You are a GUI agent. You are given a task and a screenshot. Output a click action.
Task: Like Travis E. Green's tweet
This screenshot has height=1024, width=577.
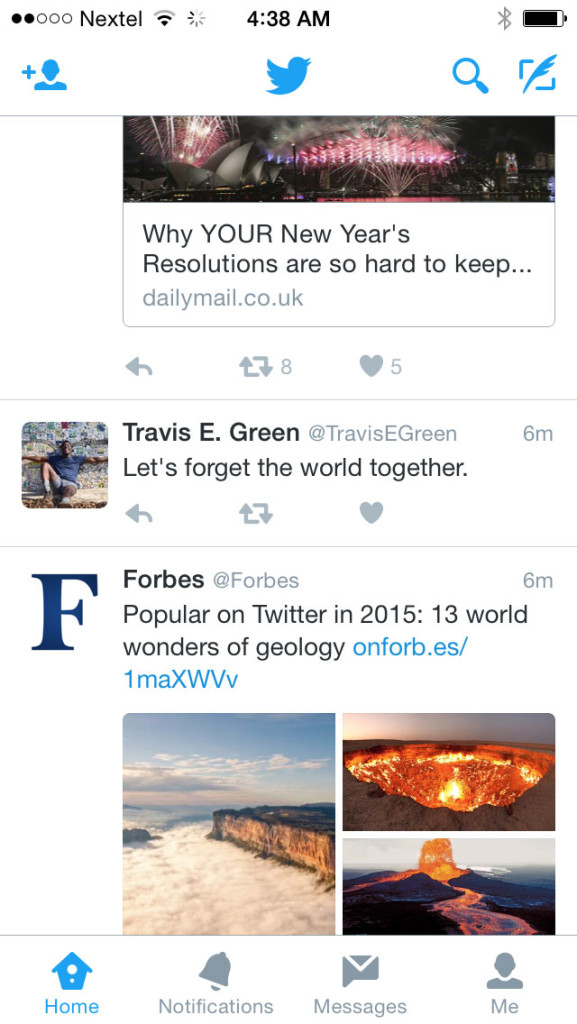click(x=371, y=513)
